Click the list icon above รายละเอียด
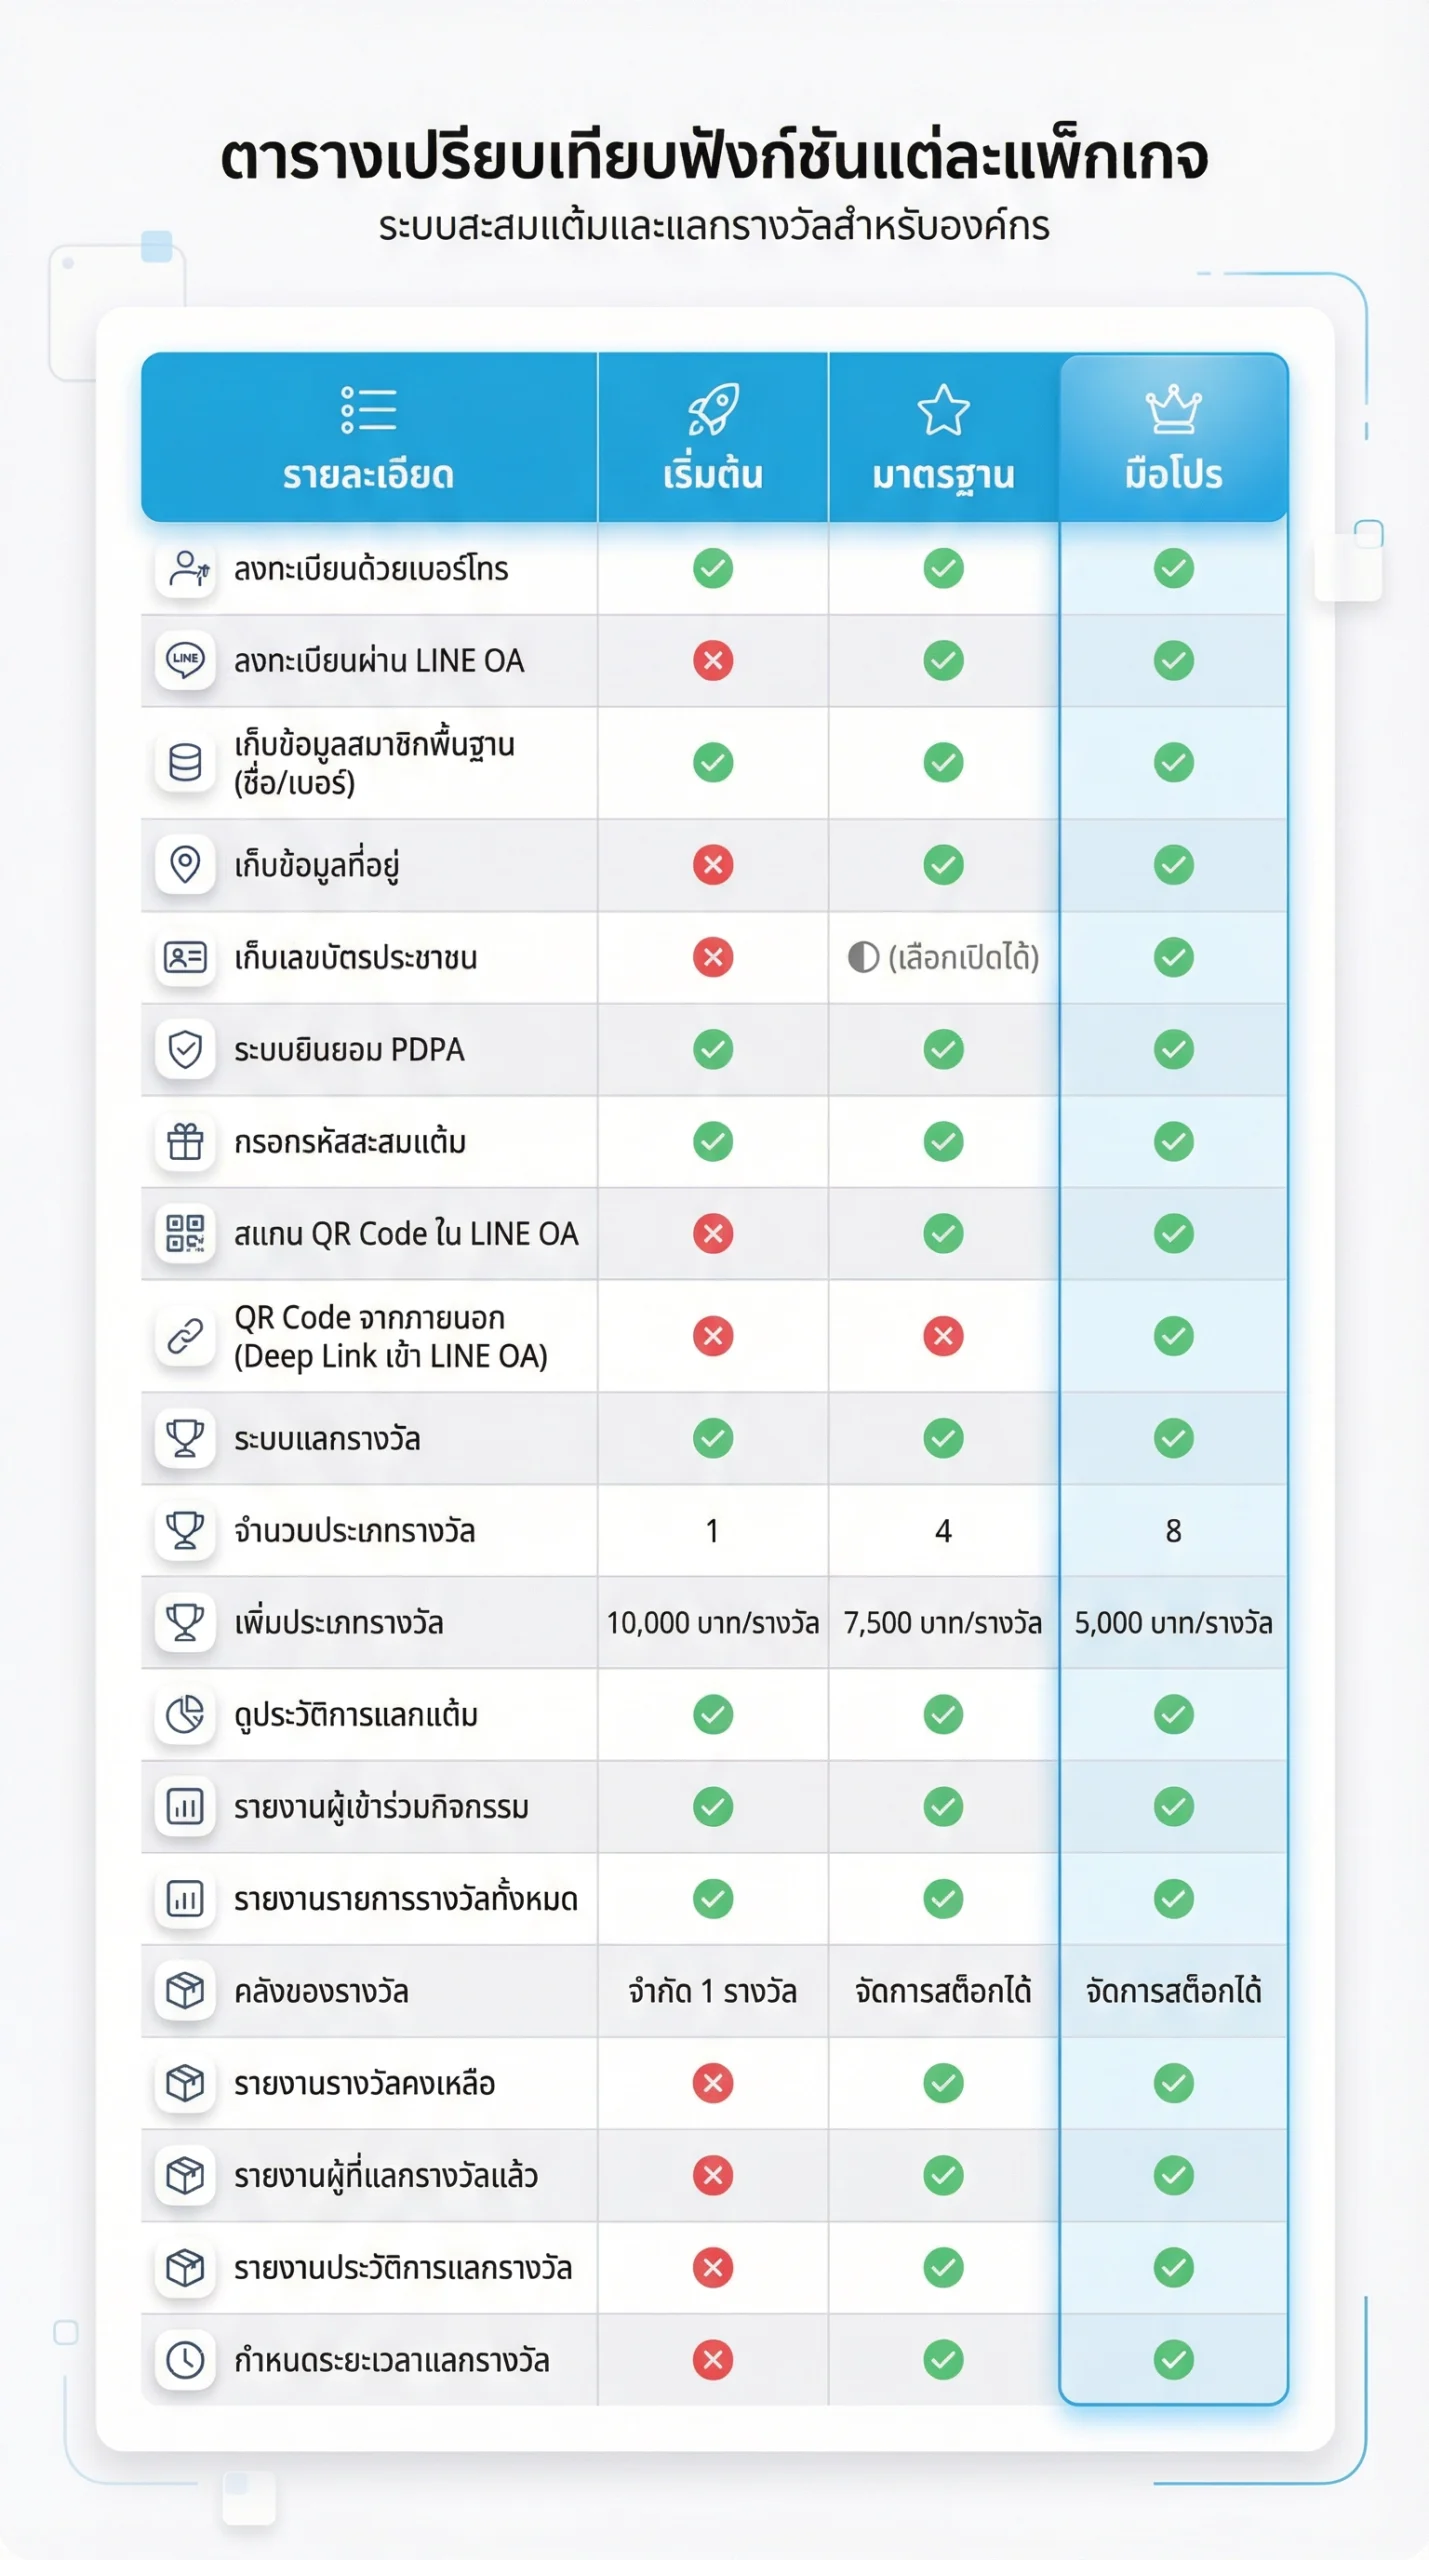The height and width of the screenshot is (2560, 1429). coord(368,410)
